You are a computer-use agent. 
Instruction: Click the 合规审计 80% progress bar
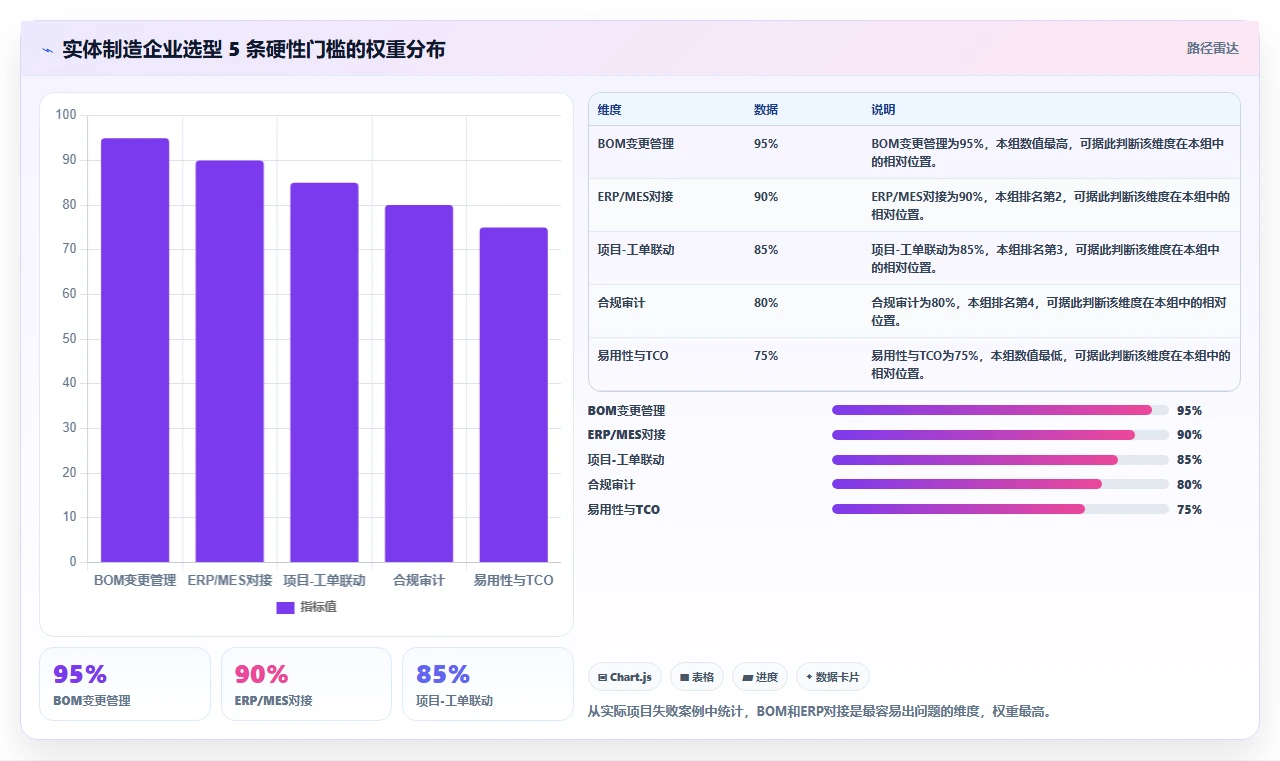(1000, 484)
